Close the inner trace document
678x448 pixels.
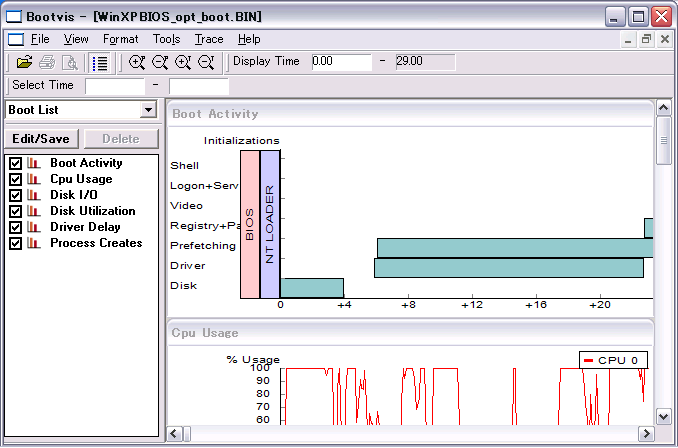coord(665,40)
